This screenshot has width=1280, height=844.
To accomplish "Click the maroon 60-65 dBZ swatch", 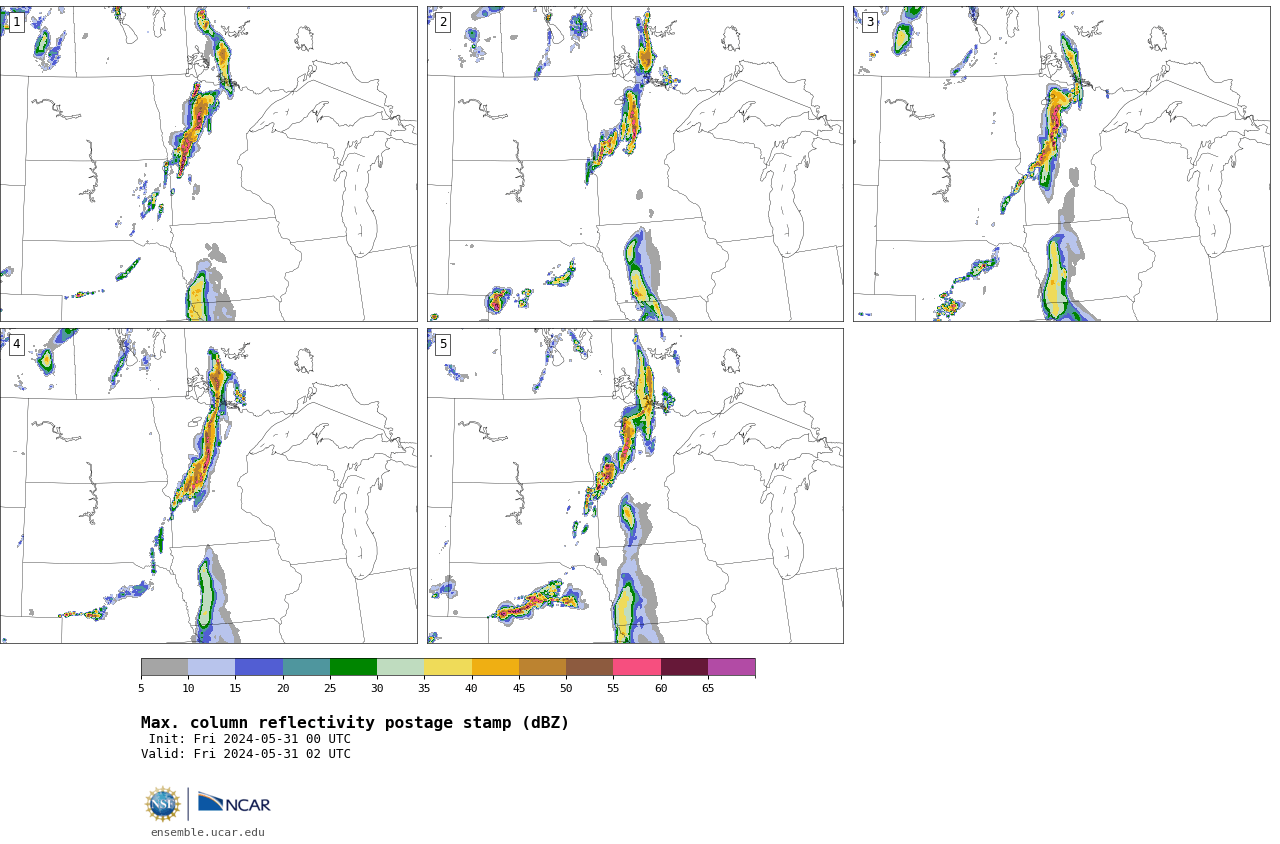I will tap(684, 667).
